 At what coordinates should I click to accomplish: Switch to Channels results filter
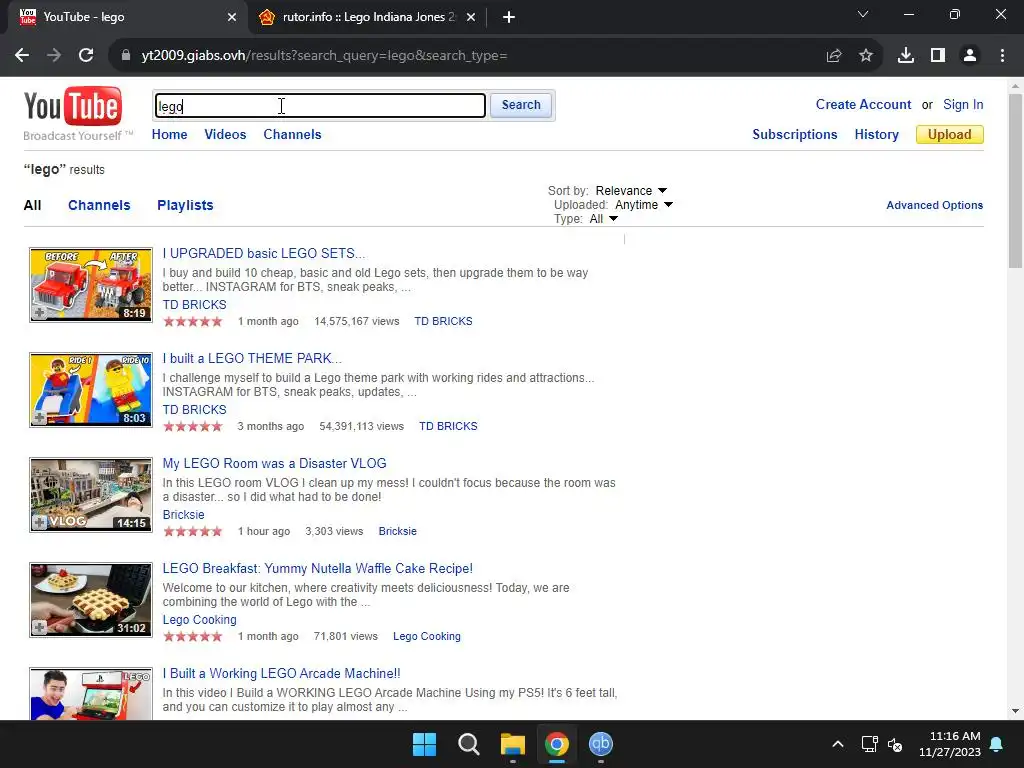click(99, 205)
